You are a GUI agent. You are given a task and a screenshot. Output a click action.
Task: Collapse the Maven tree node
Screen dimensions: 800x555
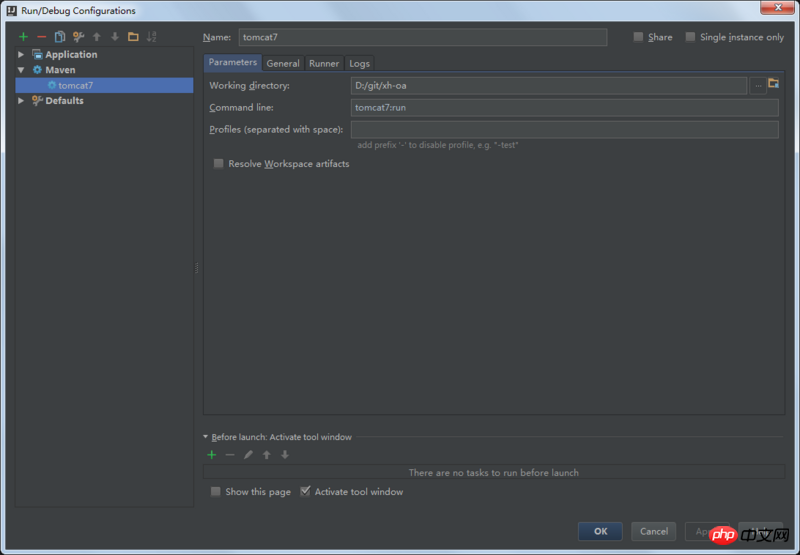click(x=21, y=70)
